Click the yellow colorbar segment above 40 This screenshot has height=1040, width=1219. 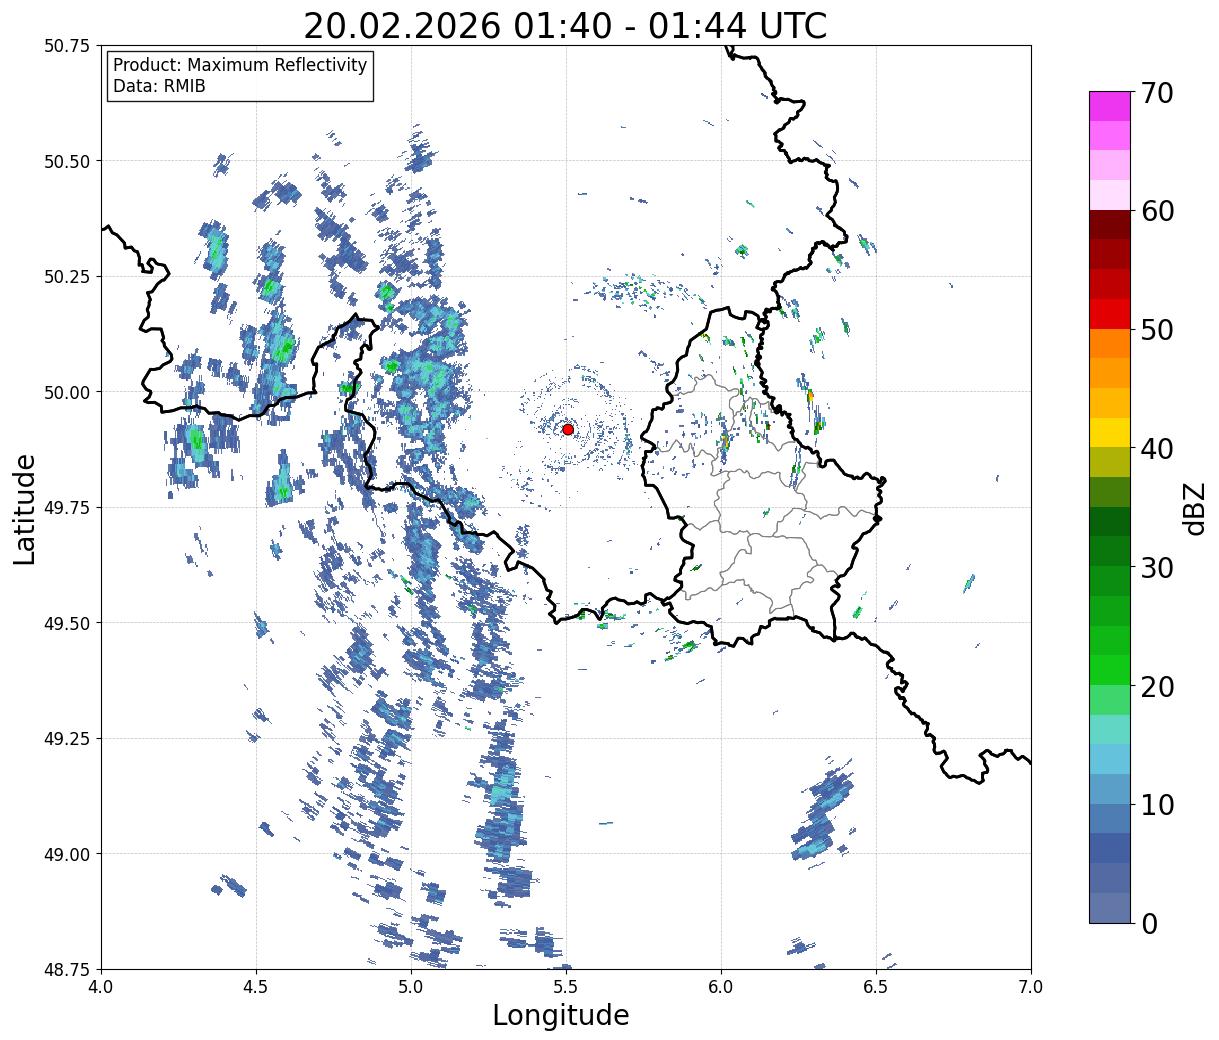(x=1110, y=432)
